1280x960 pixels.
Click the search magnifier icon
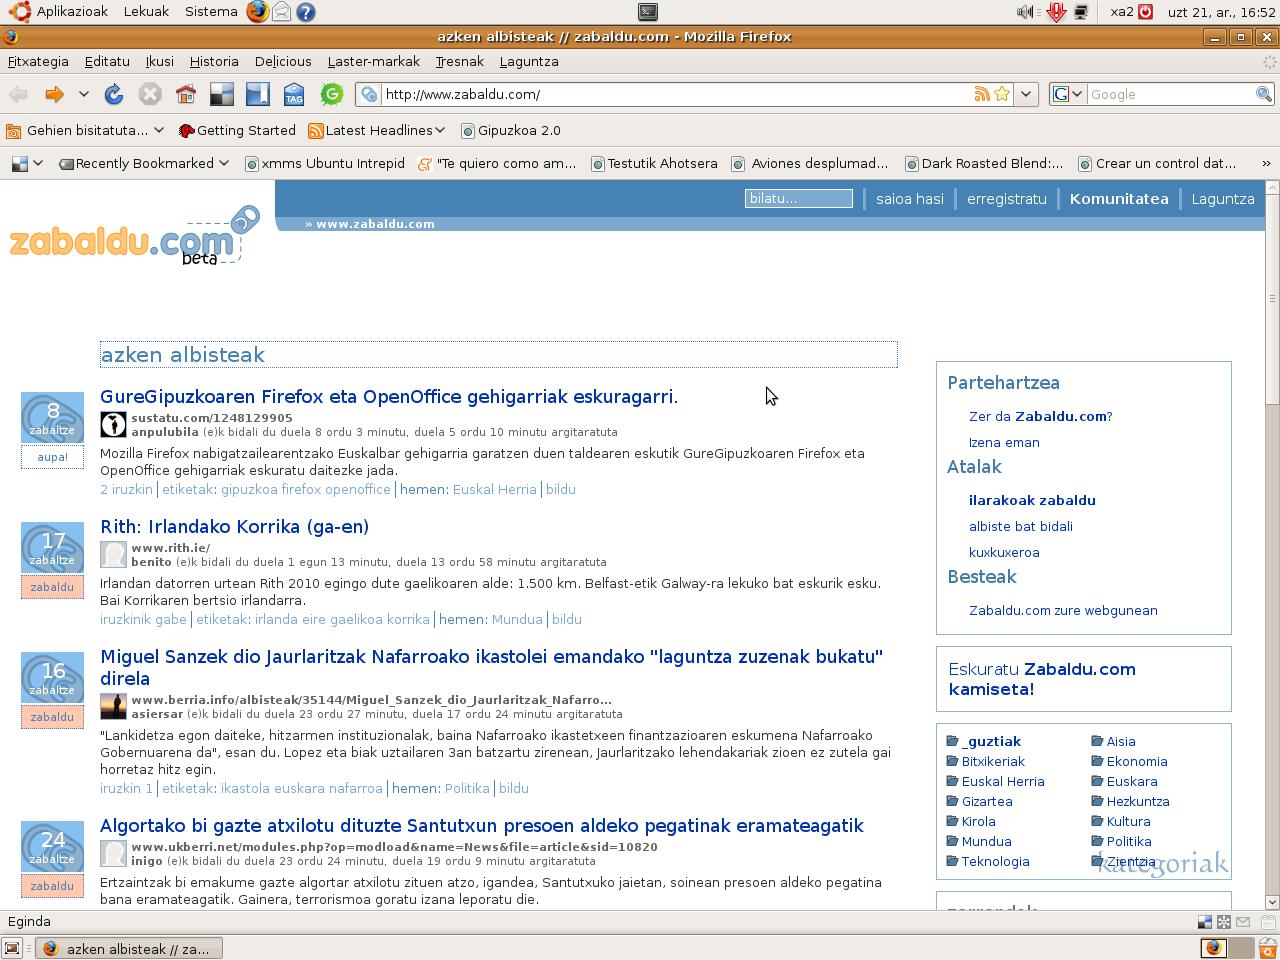[x=1264, y=94]
